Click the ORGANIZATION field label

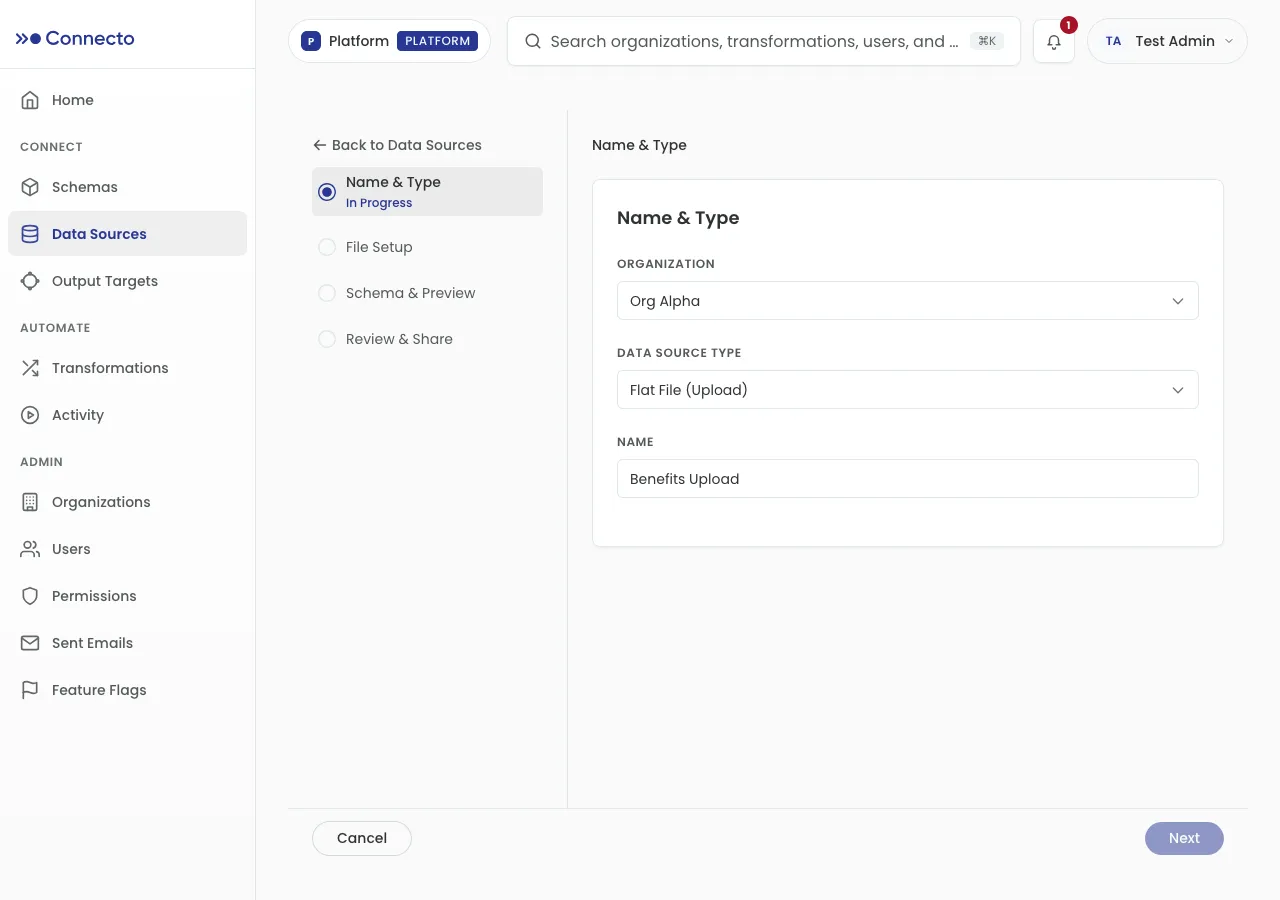pyautogui.click(x=666, y=264)
